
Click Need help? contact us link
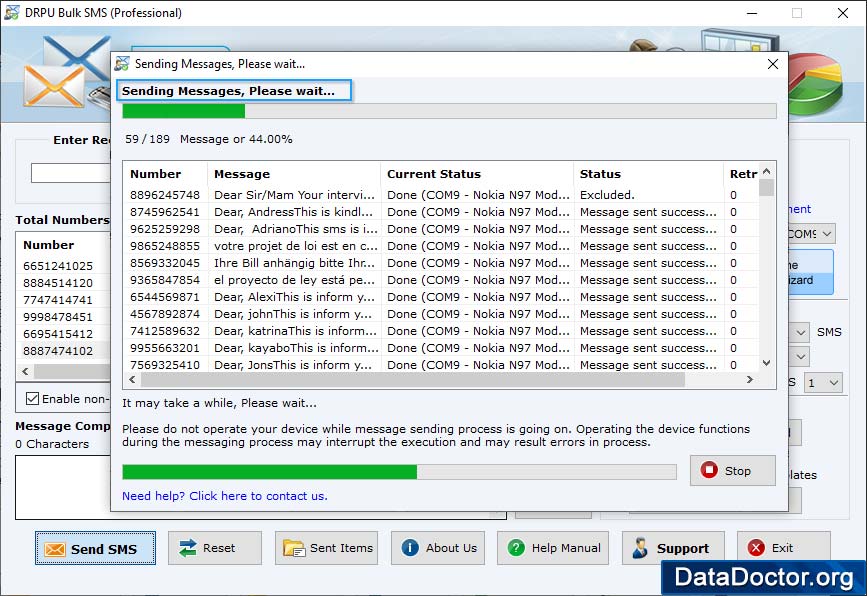[225, 496]
